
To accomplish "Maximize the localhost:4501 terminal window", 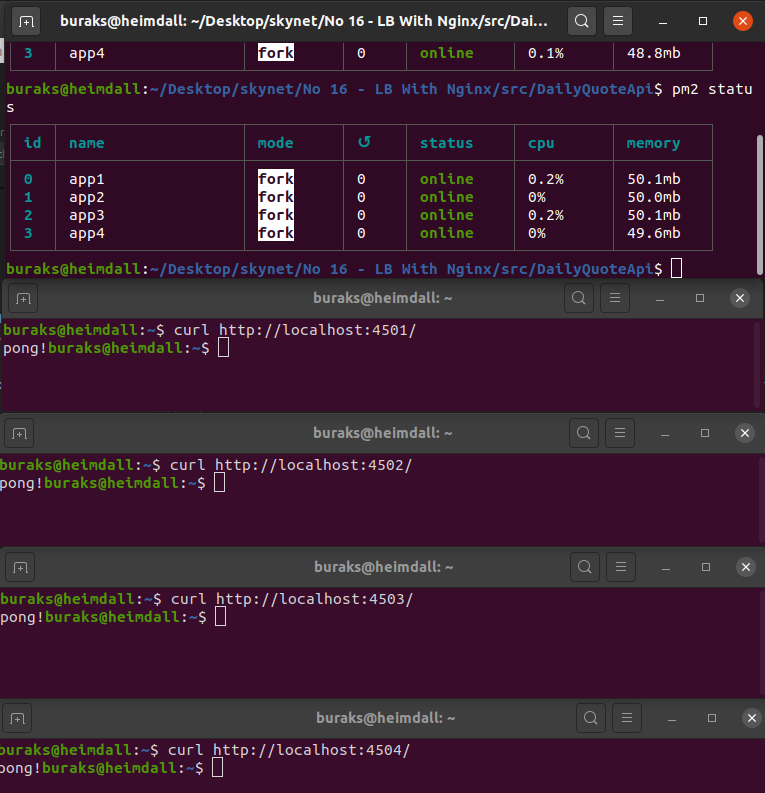I will (700, 298).
